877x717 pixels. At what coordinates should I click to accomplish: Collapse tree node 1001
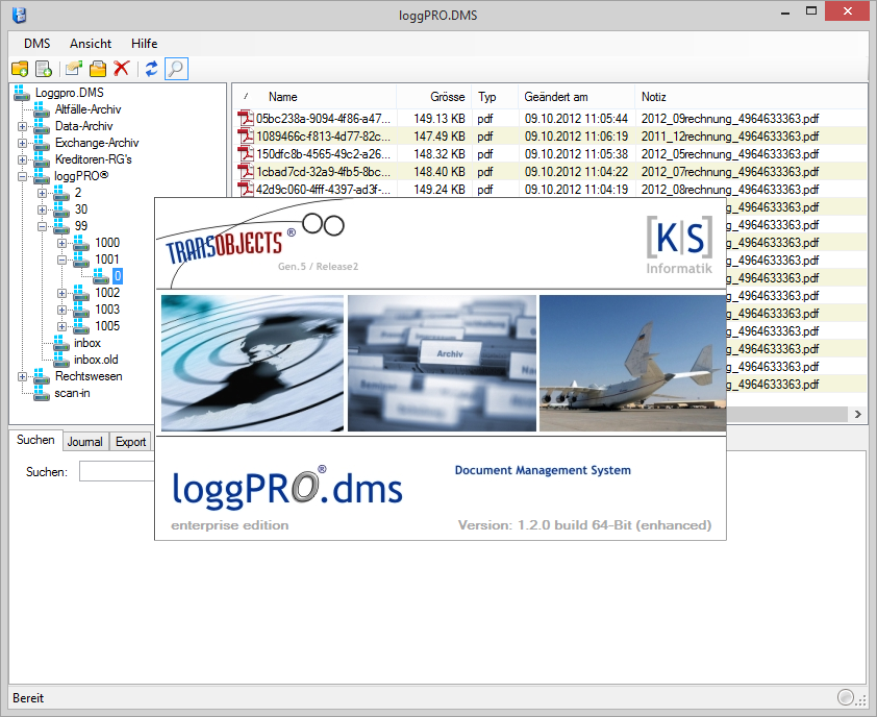click(x=62, y=260)
